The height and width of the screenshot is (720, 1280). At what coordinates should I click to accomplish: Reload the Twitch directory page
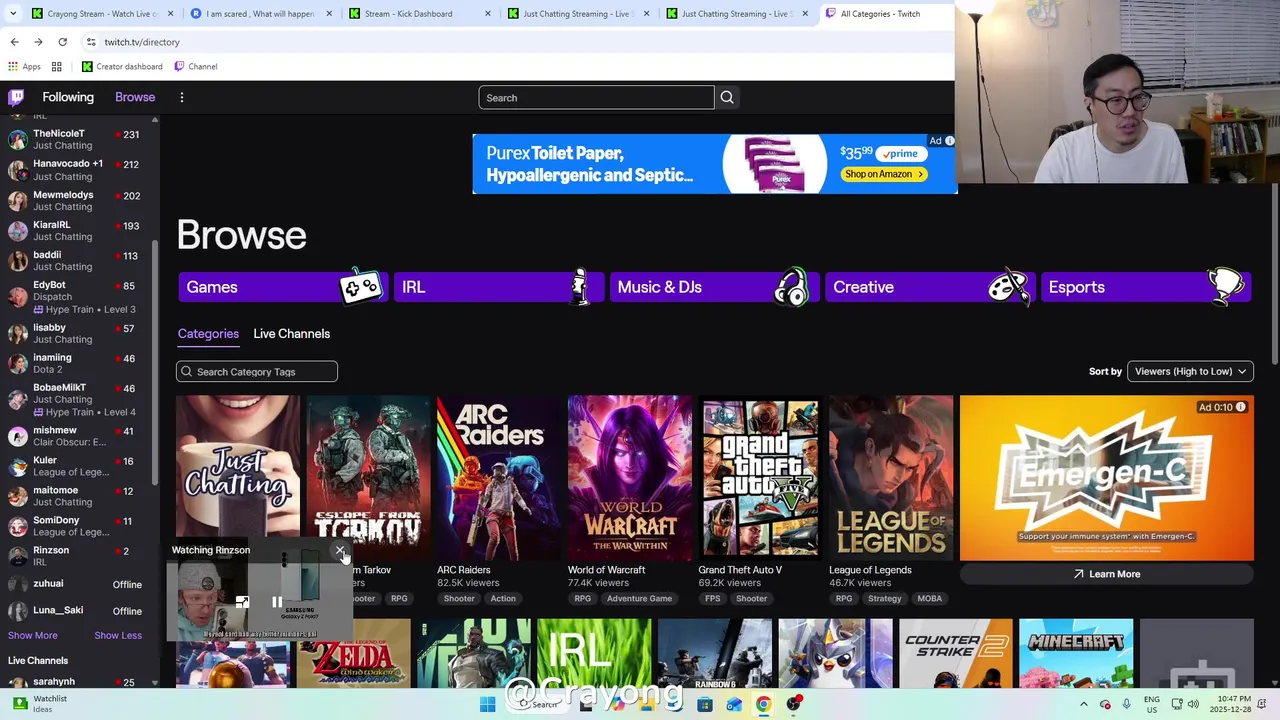pos(62,42)
